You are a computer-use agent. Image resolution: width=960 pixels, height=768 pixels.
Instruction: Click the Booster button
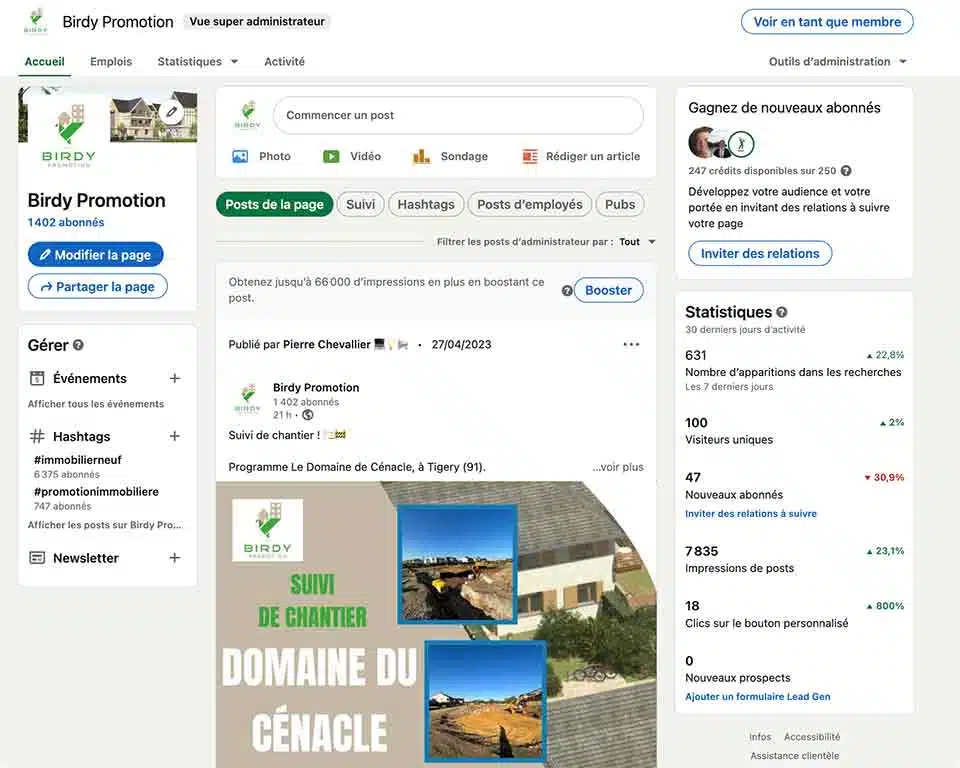(x=608, y=290)
